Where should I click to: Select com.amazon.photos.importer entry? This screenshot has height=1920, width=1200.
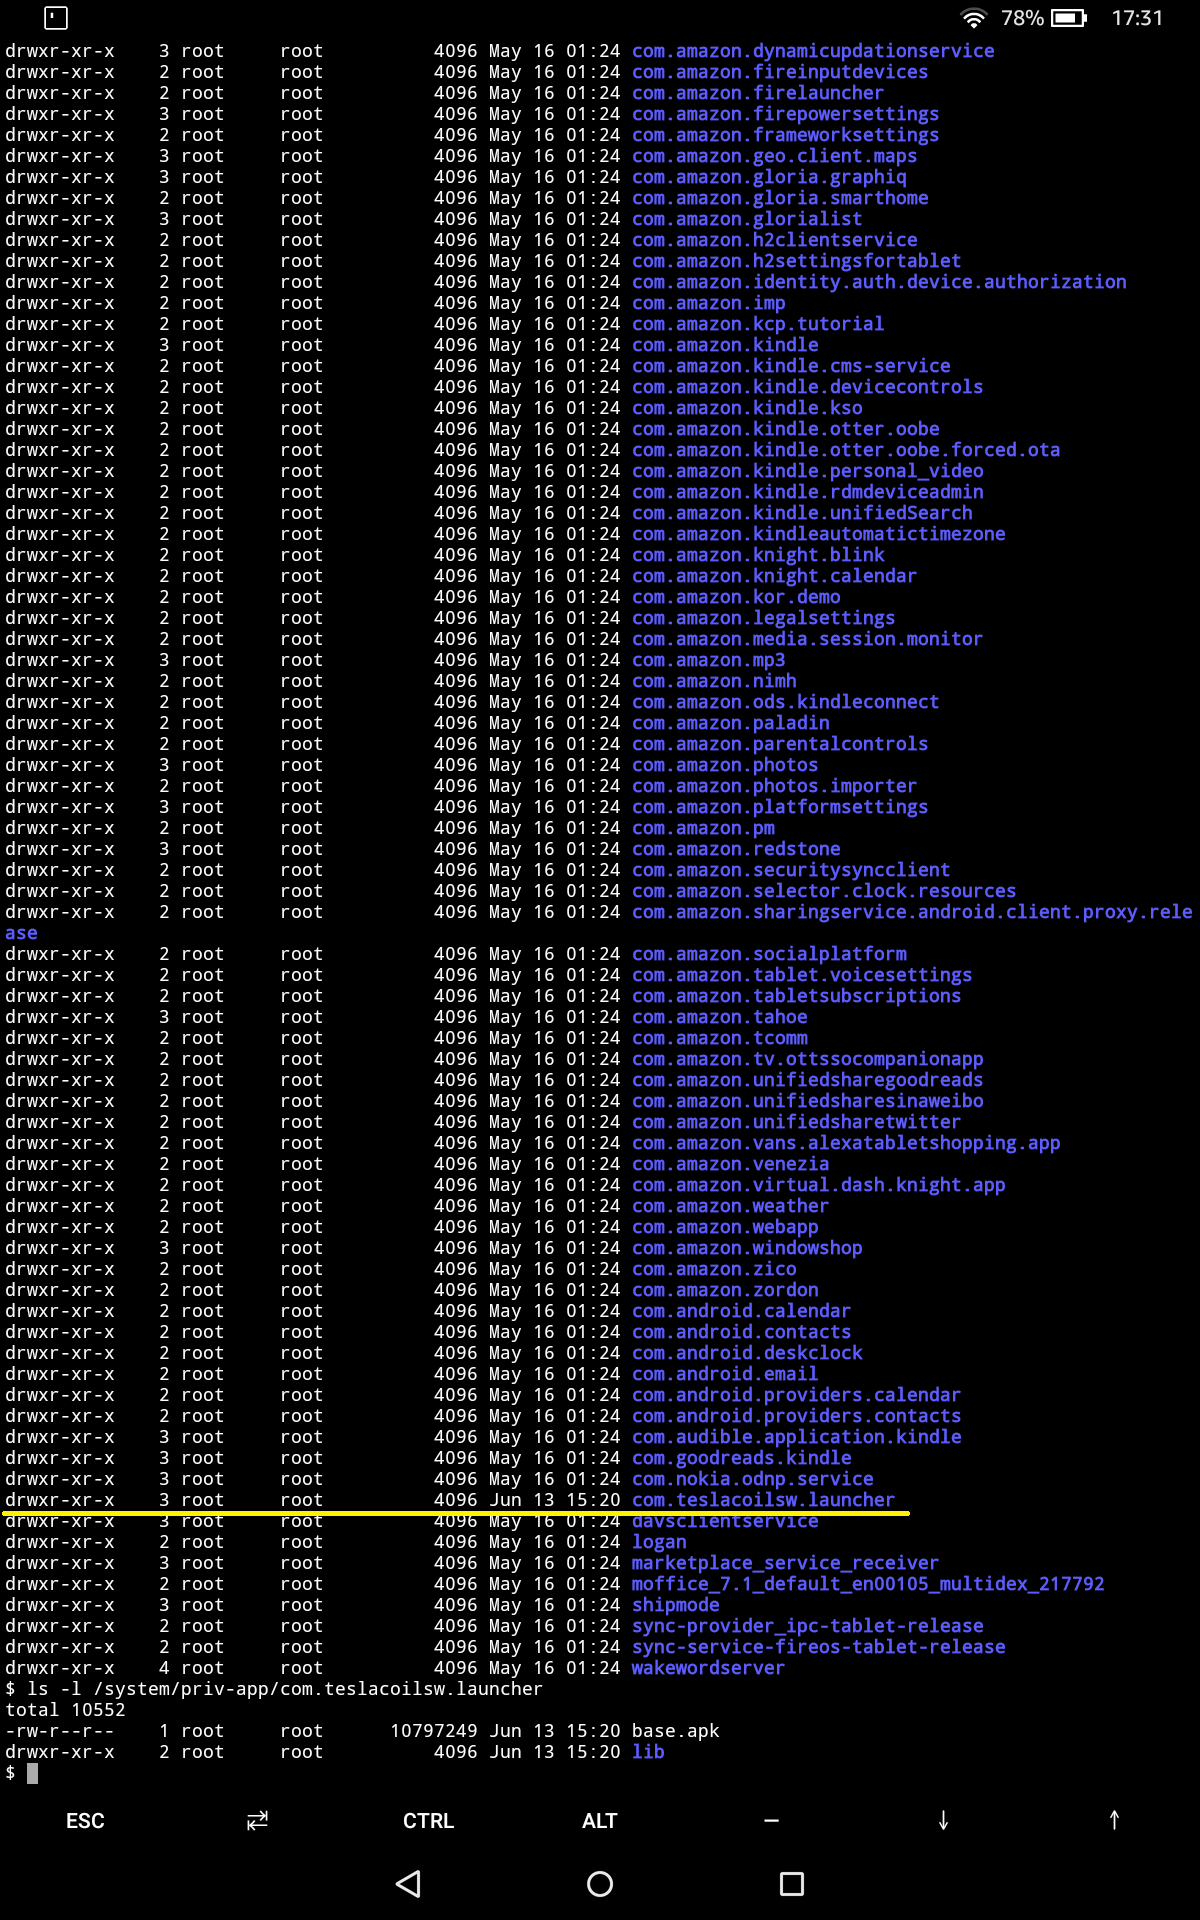pos(774,786)
